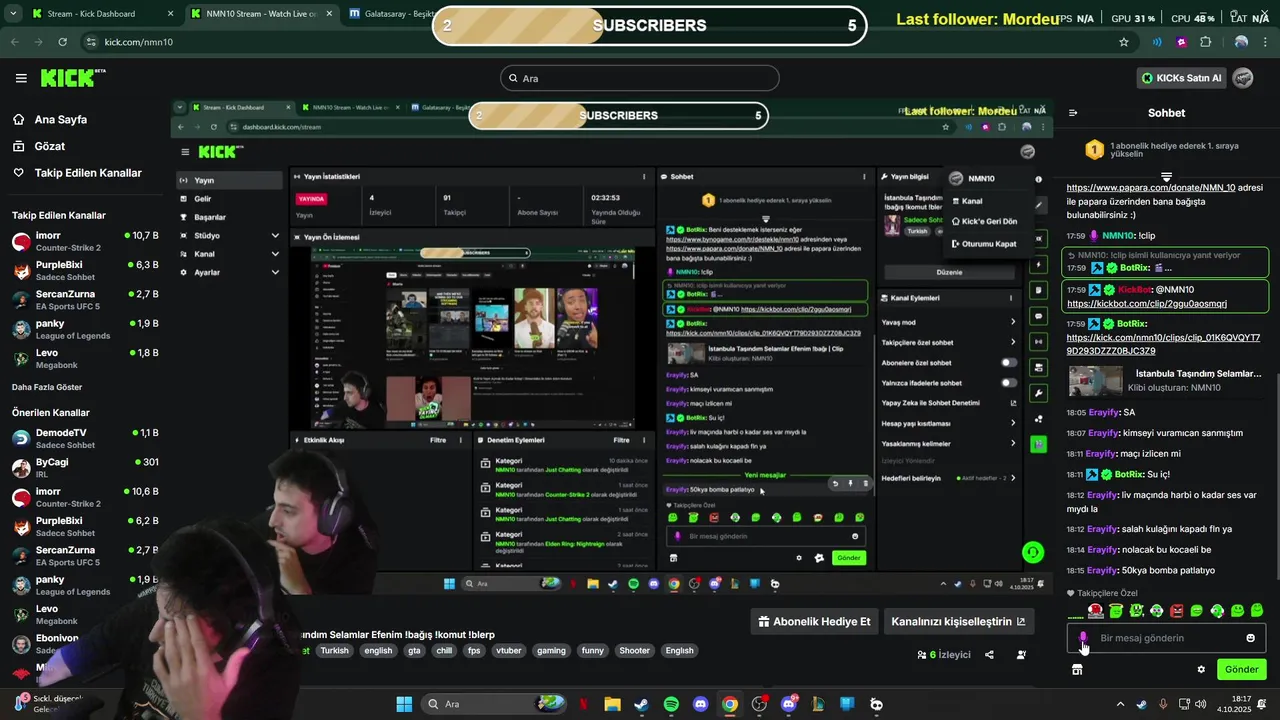Open Steam from the taskbar

coord(641,704)
